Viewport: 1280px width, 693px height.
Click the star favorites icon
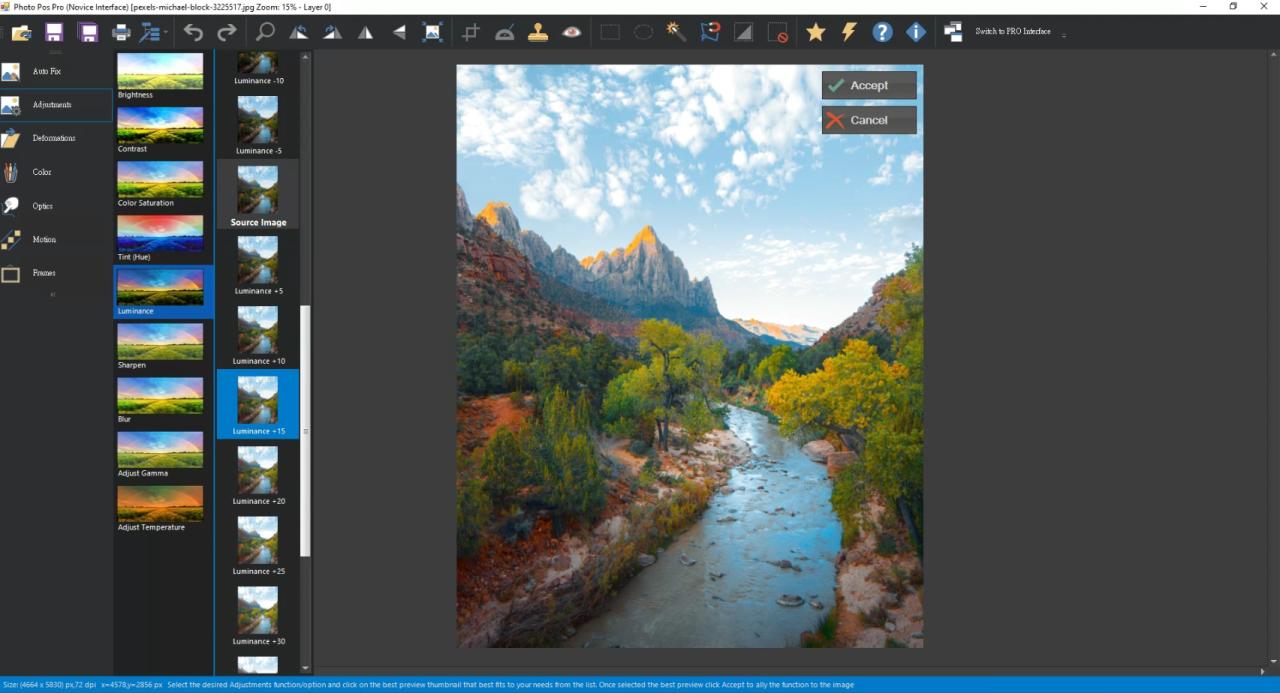(816, 32)
